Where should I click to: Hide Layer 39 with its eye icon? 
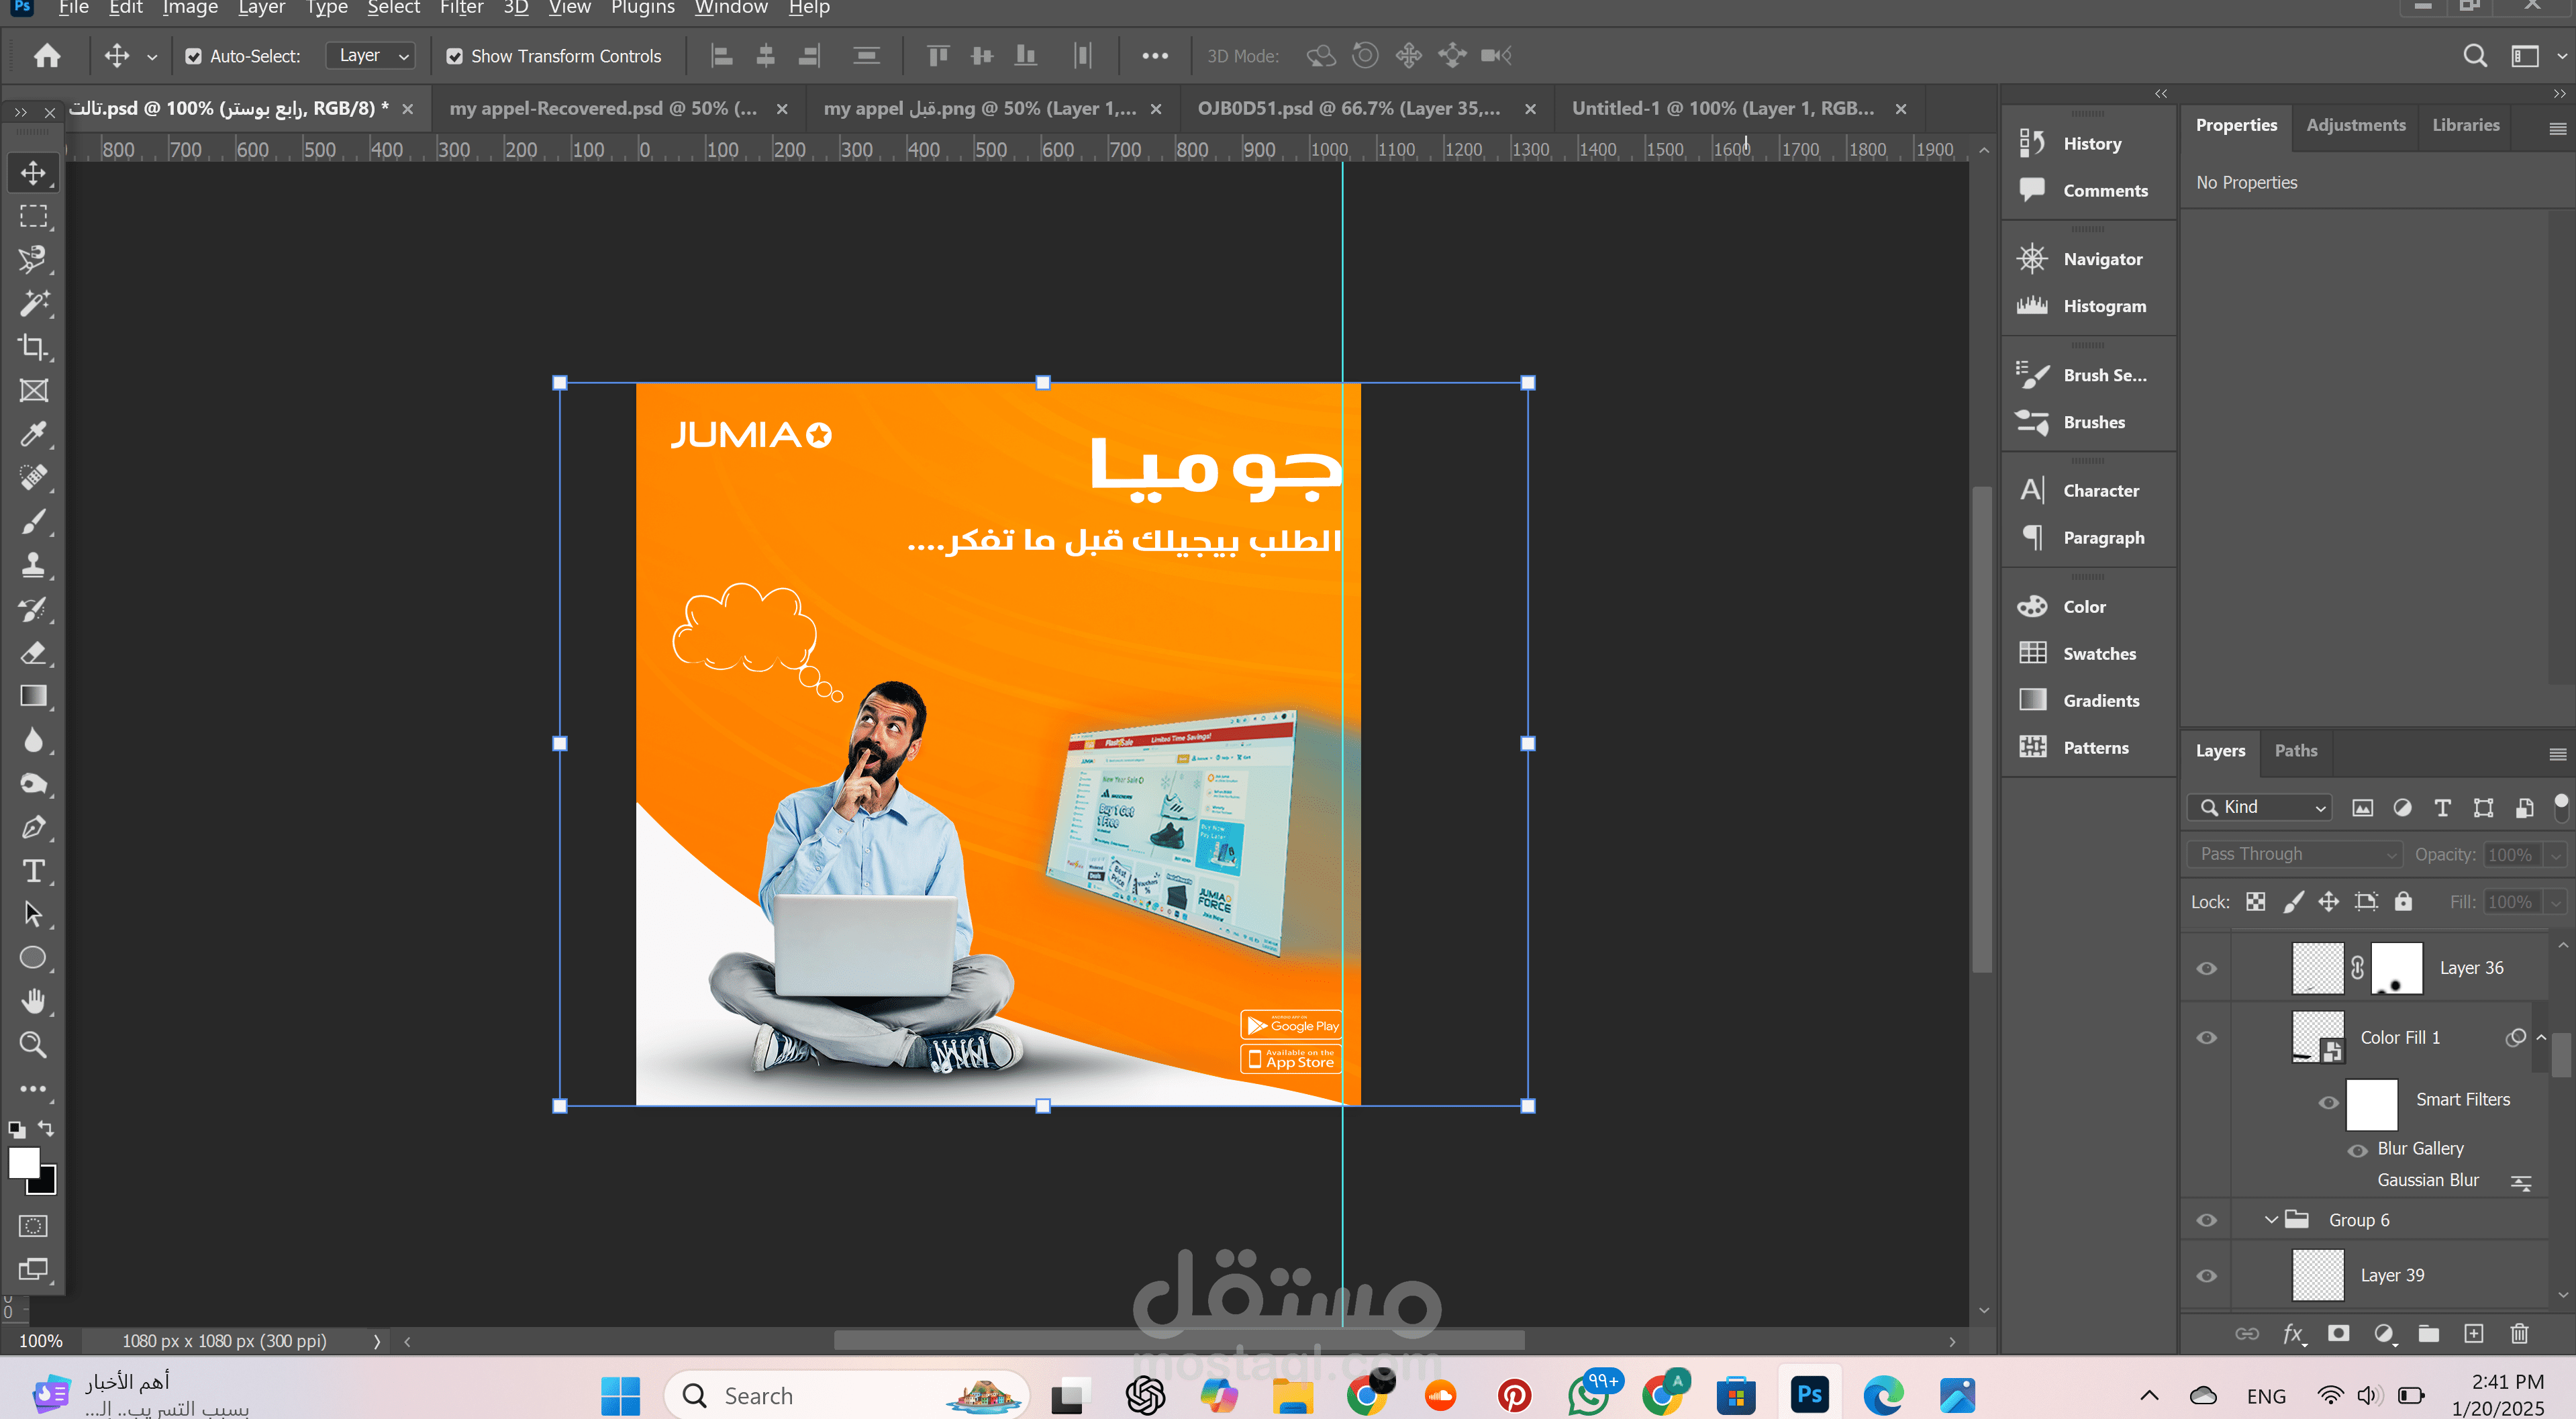(2207, 1275)
